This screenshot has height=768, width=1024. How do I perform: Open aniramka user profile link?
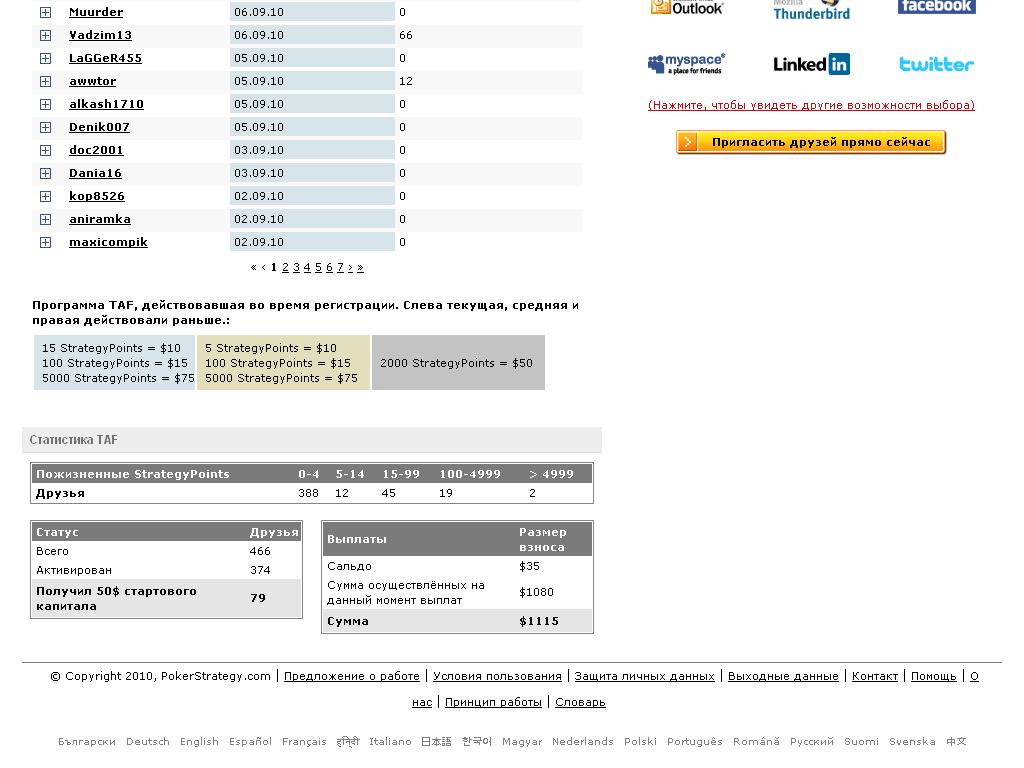click(100, 219)
